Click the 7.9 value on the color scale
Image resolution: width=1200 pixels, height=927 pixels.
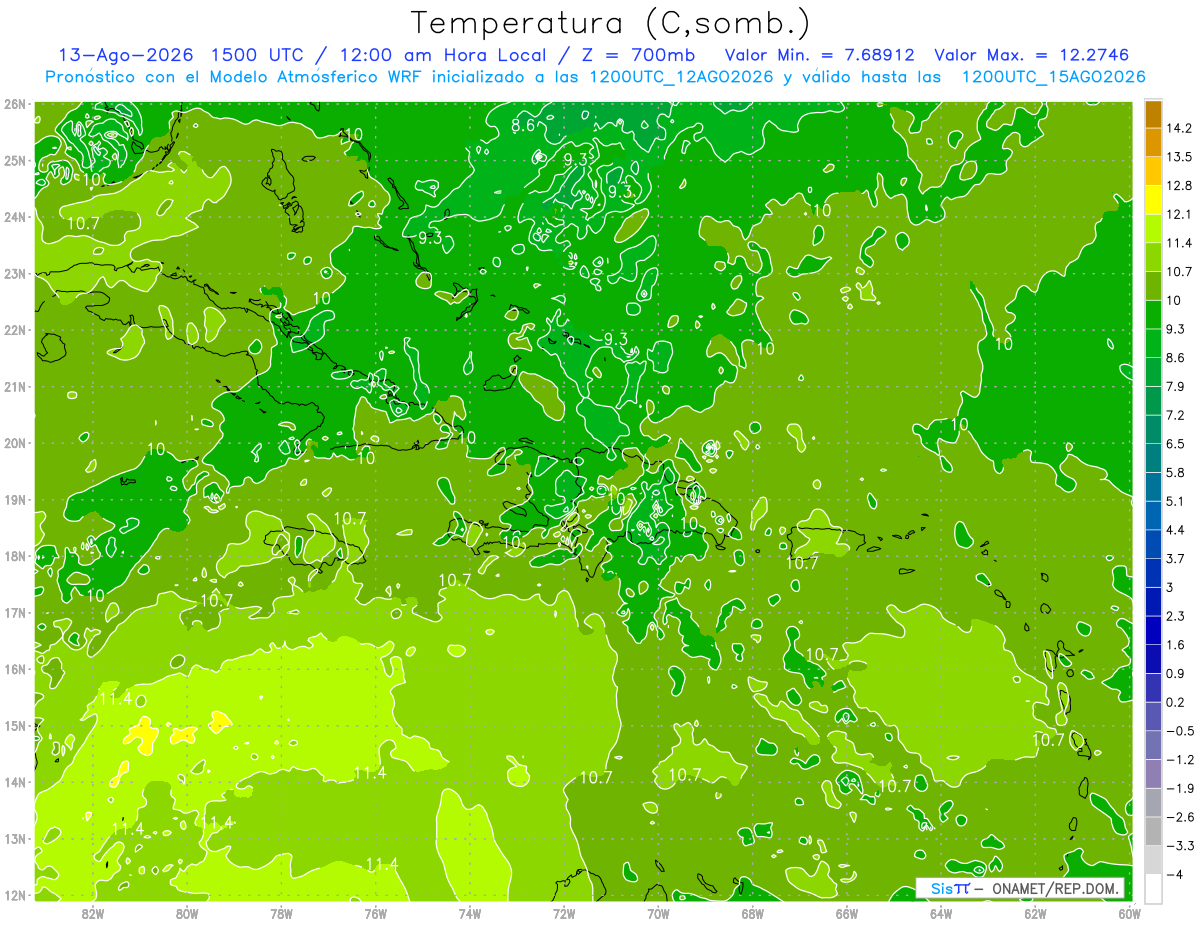[1176, 386]
